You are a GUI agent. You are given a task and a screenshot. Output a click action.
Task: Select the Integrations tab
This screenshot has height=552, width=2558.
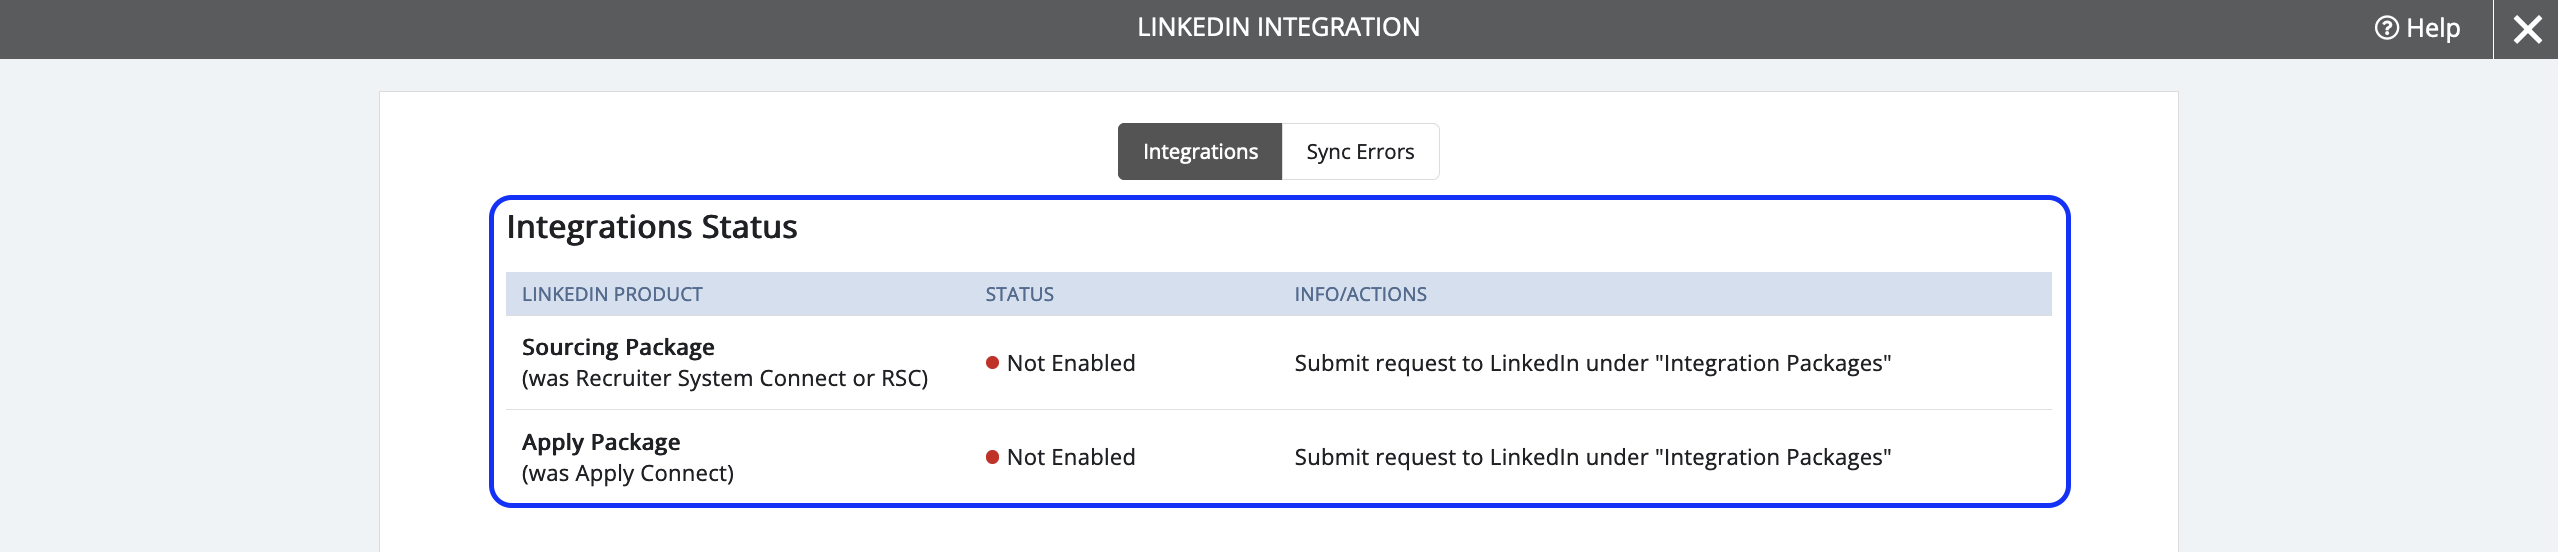click(1200, 152)
